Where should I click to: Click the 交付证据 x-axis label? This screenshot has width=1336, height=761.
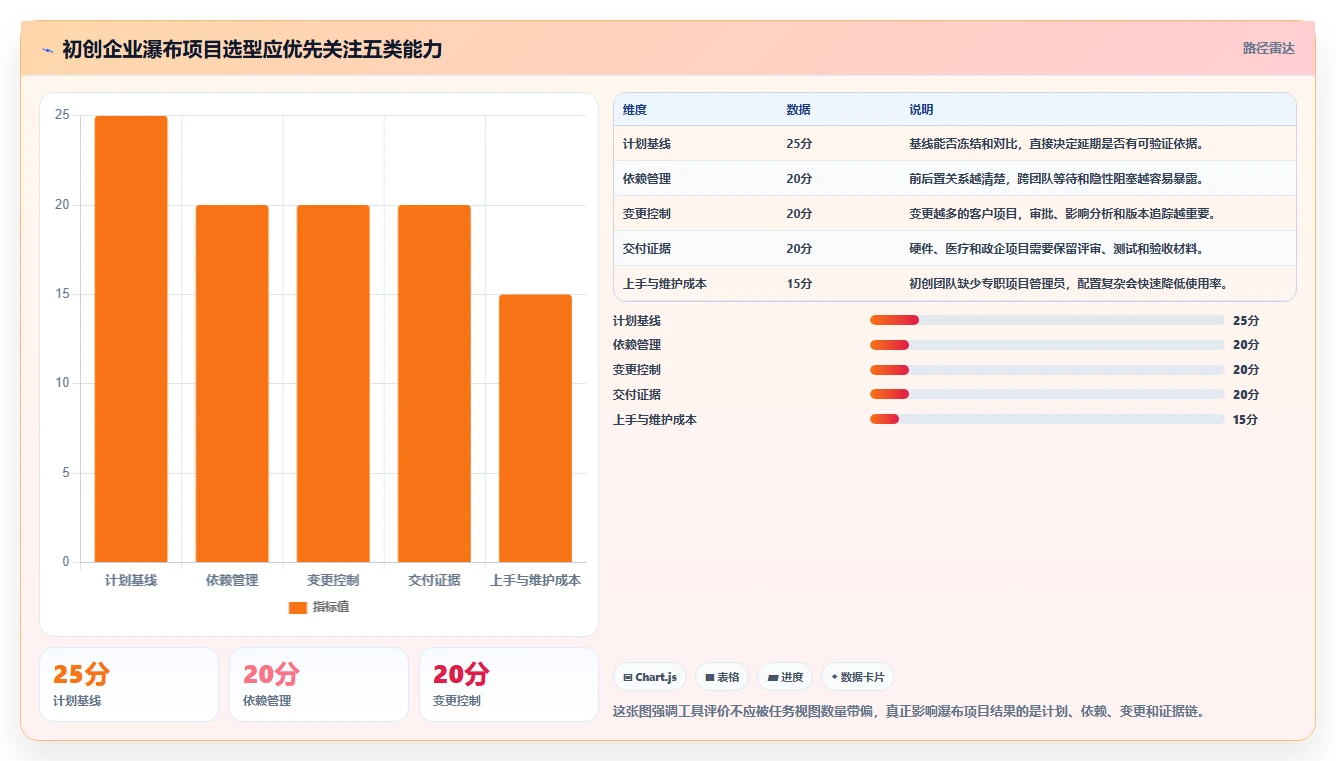(x=434, y=580)
